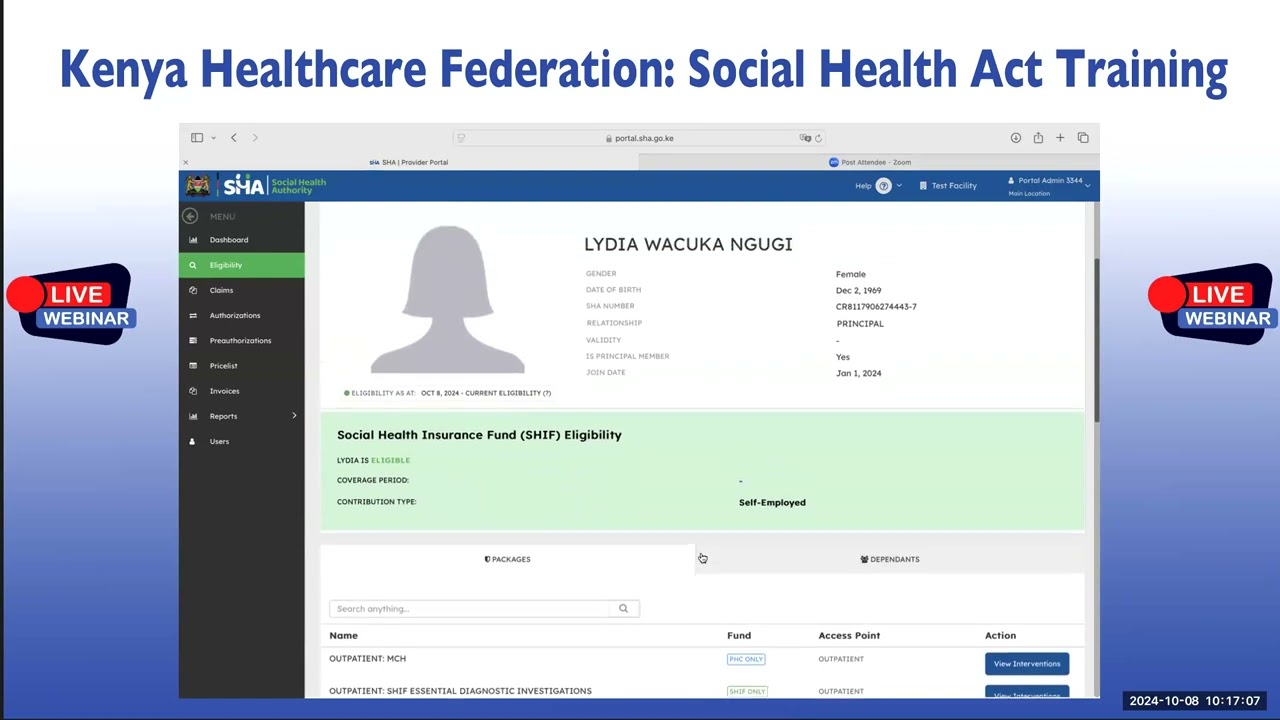The width and height of the screenshot is (1280, 720).
Task: Open browser downloads icon
Action: coord(1015,138)
